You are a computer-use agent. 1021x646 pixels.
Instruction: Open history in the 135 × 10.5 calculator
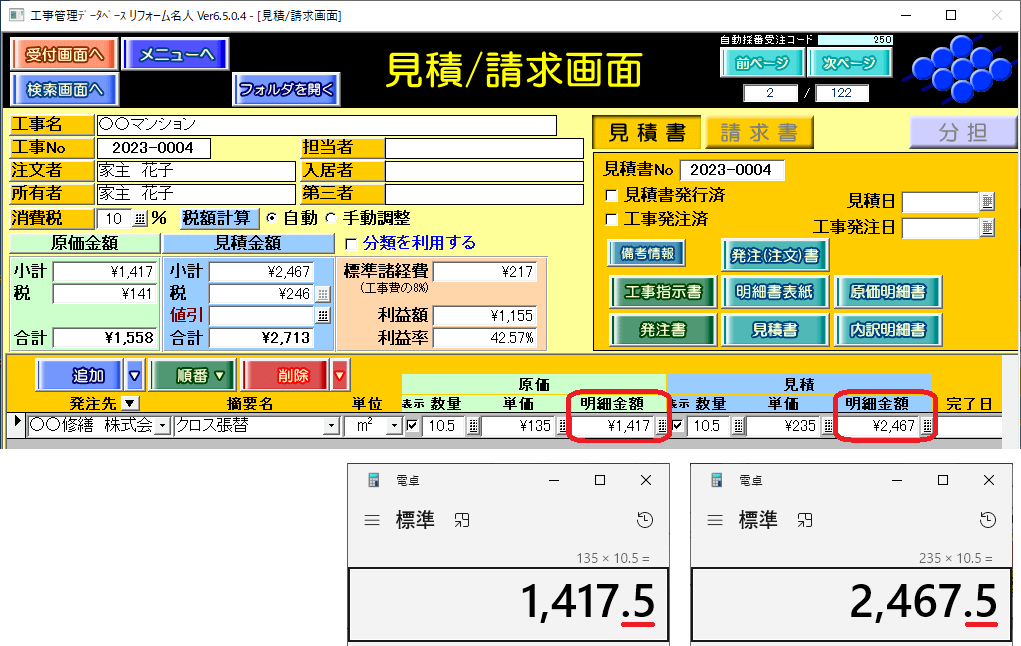tap(645, 520)
